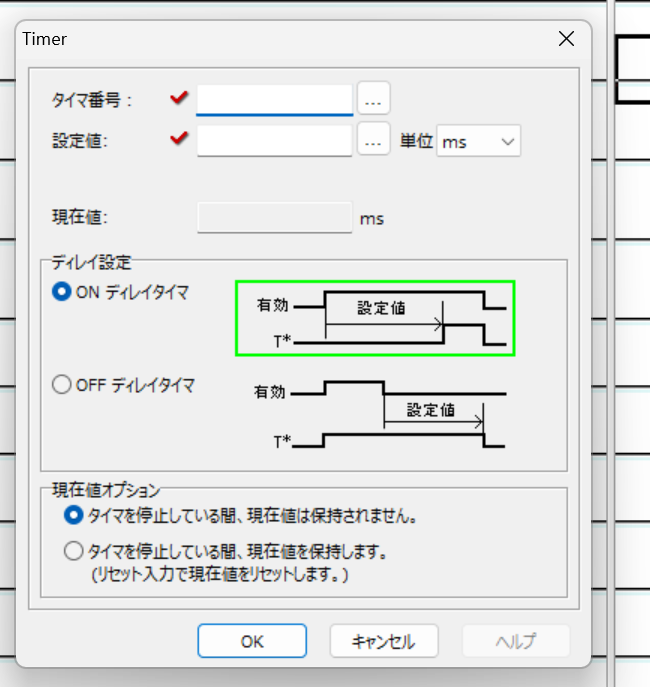Select the ON ディレイタイマ radio button

click(61, 291)
